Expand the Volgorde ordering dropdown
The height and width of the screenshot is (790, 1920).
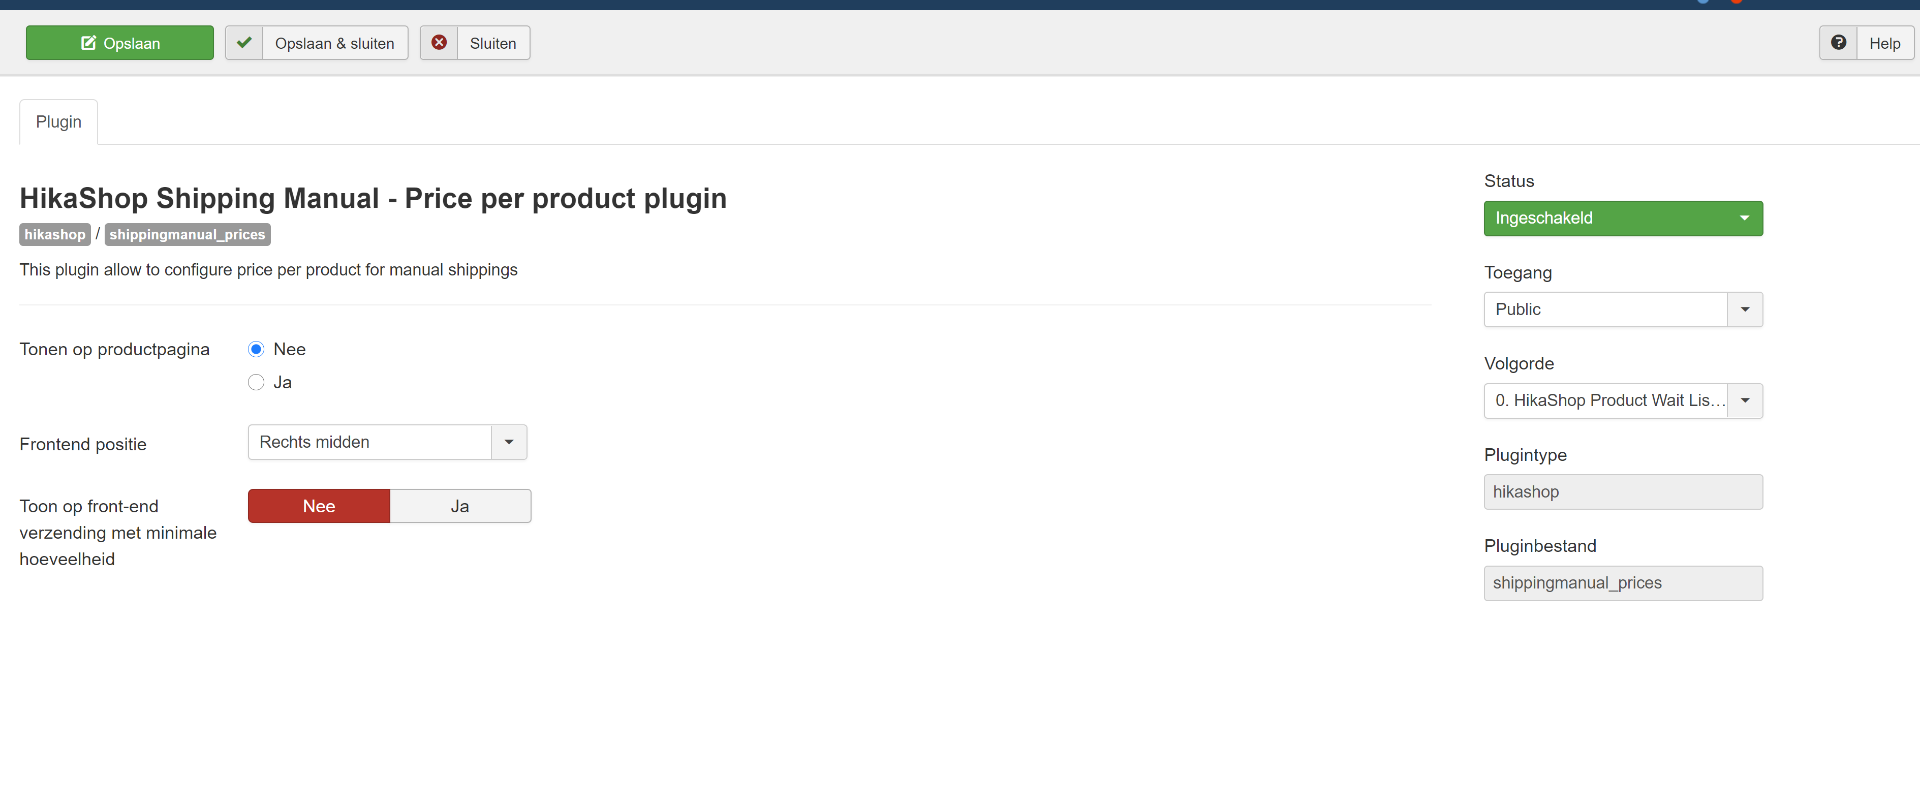(x=1622, y=400)
